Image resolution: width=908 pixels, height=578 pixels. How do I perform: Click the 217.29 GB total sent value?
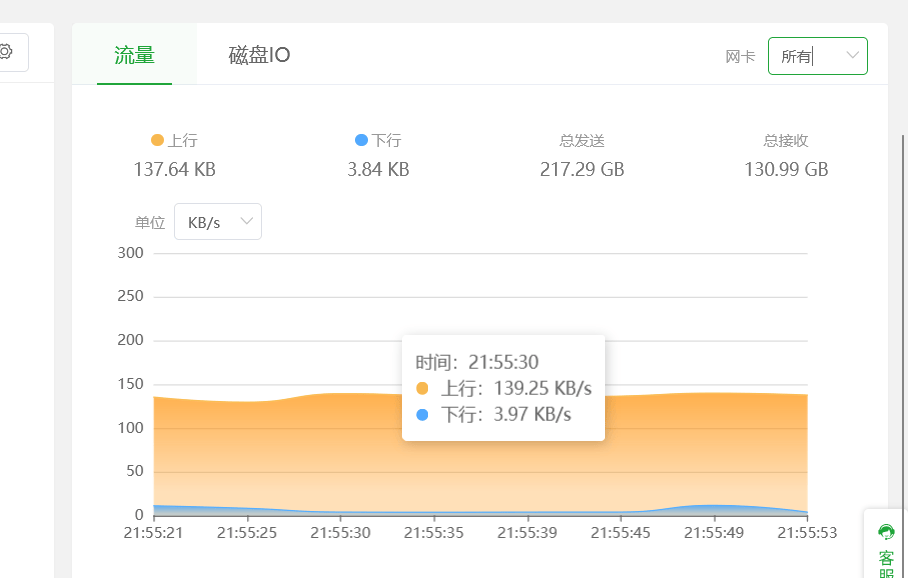coord(582,170)
